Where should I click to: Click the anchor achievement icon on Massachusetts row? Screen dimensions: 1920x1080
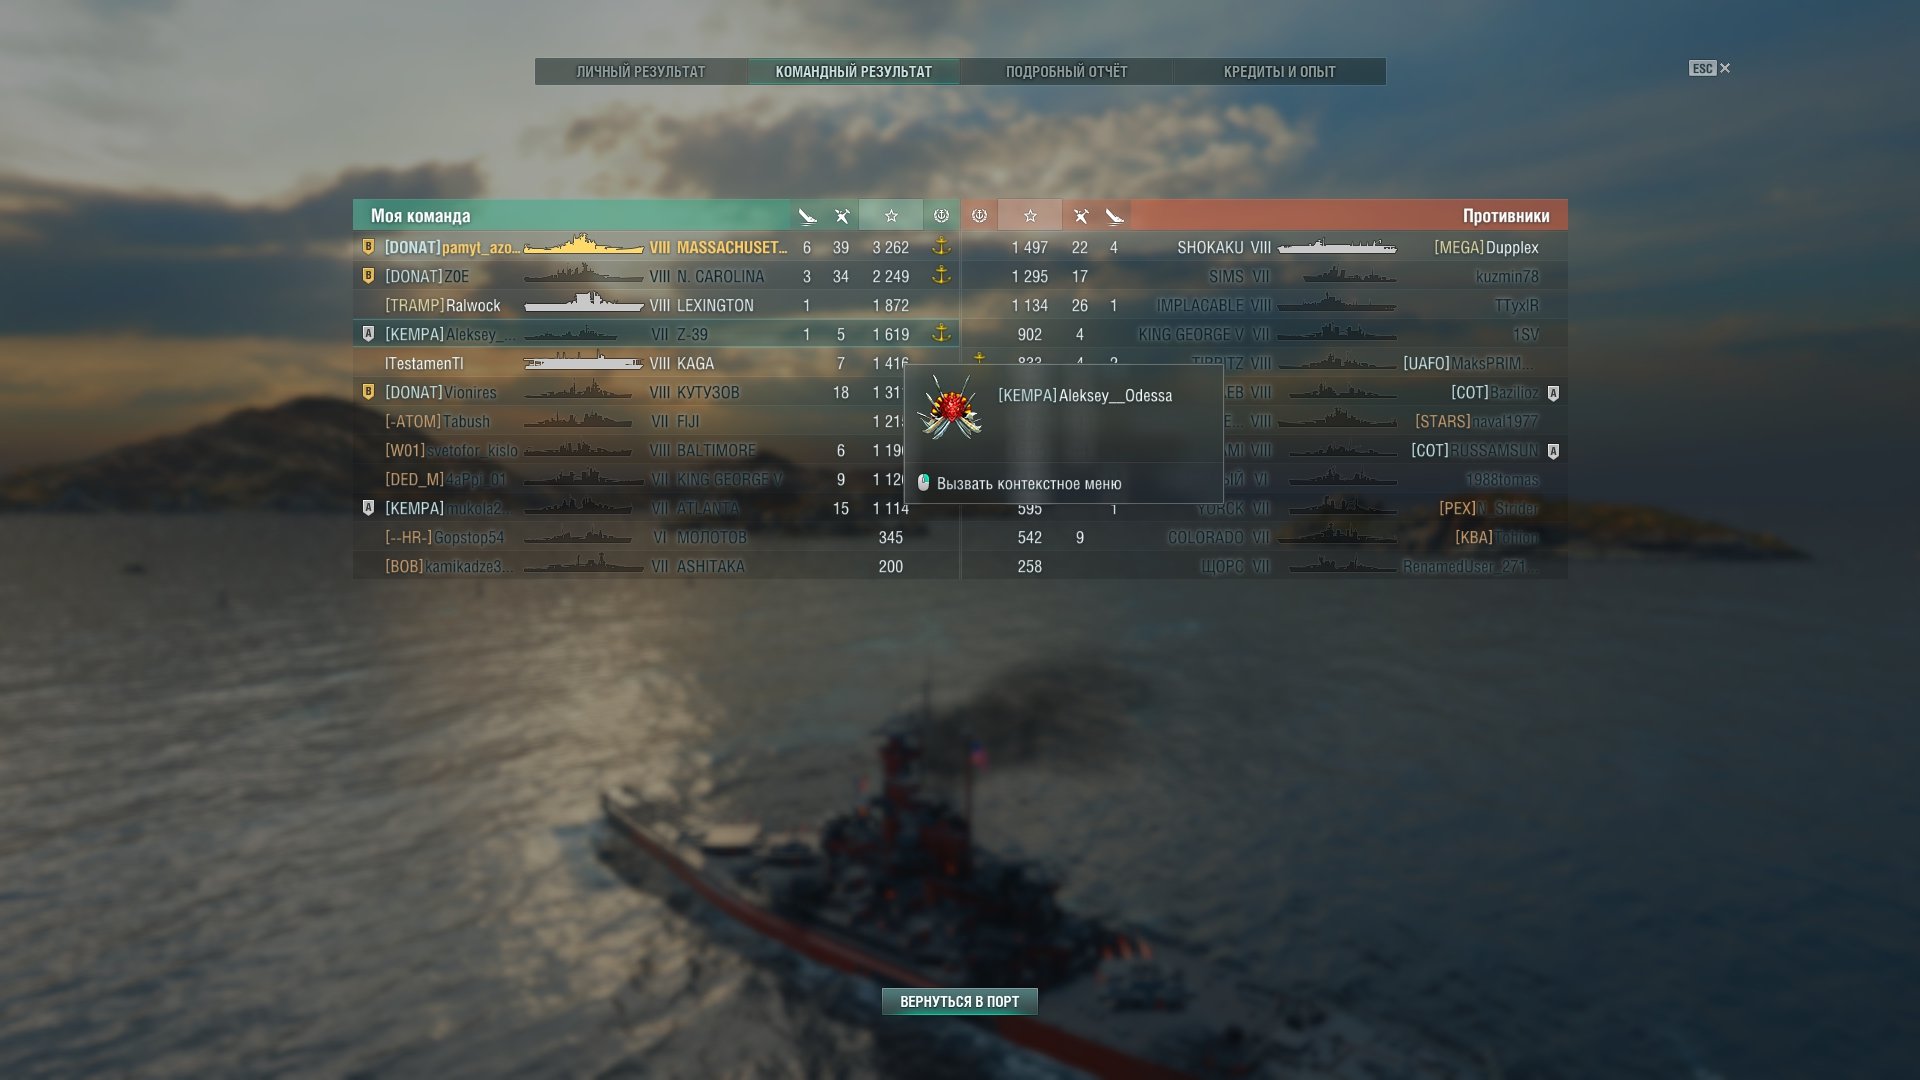[x=941, y=246]
